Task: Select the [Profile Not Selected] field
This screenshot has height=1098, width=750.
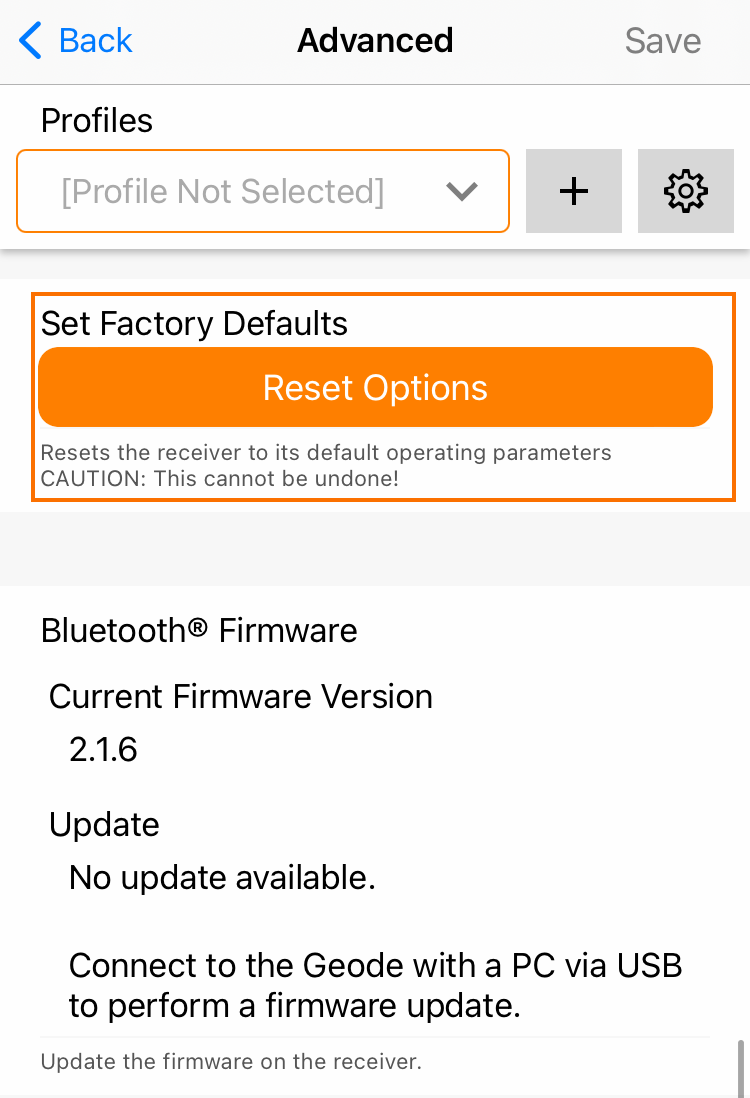Action: [222, 191]
